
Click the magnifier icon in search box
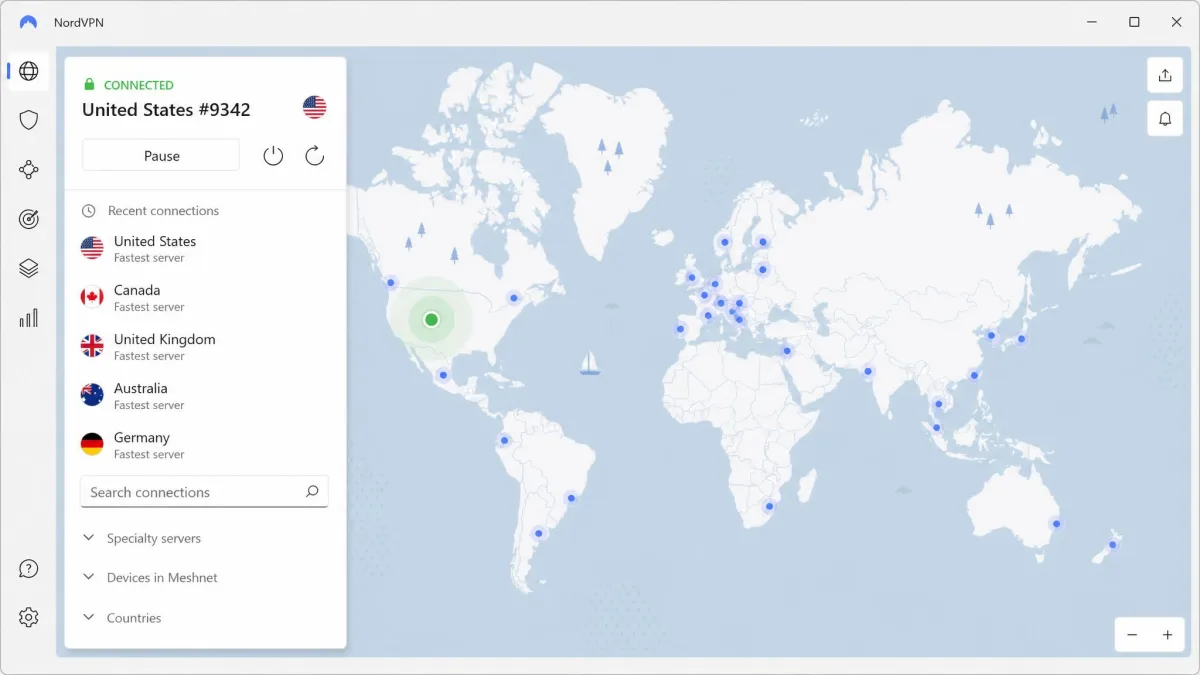[x=312, y=491]
